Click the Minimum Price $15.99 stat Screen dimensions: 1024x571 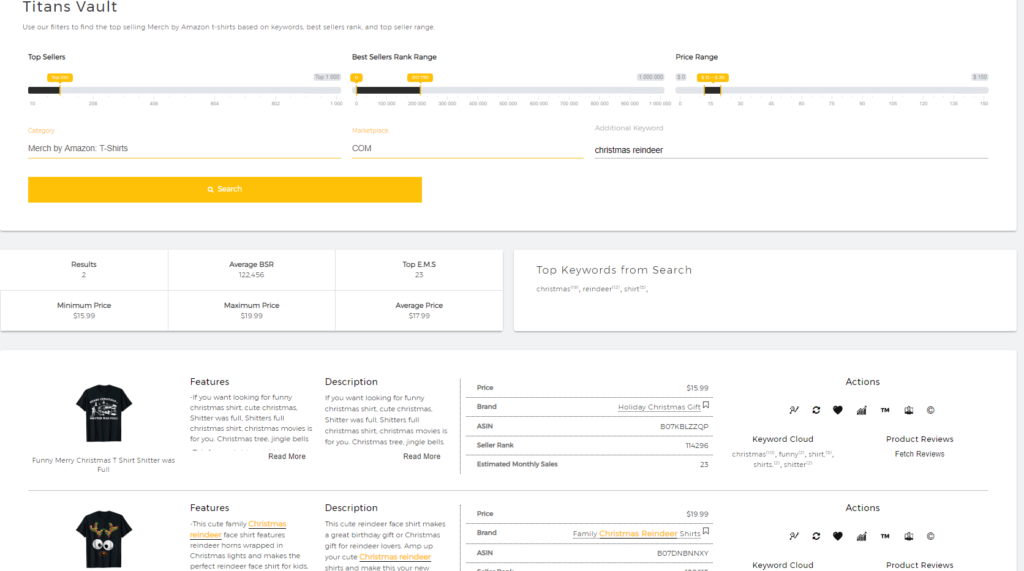84,310
